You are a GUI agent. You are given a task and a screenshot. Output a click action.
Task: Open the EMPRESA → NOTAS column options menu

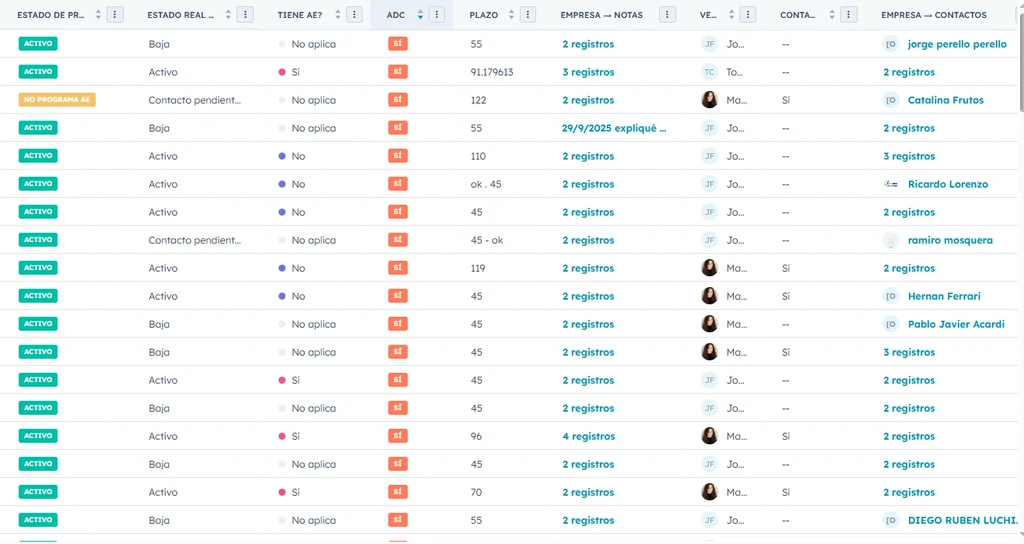click(x=668, y=15)
